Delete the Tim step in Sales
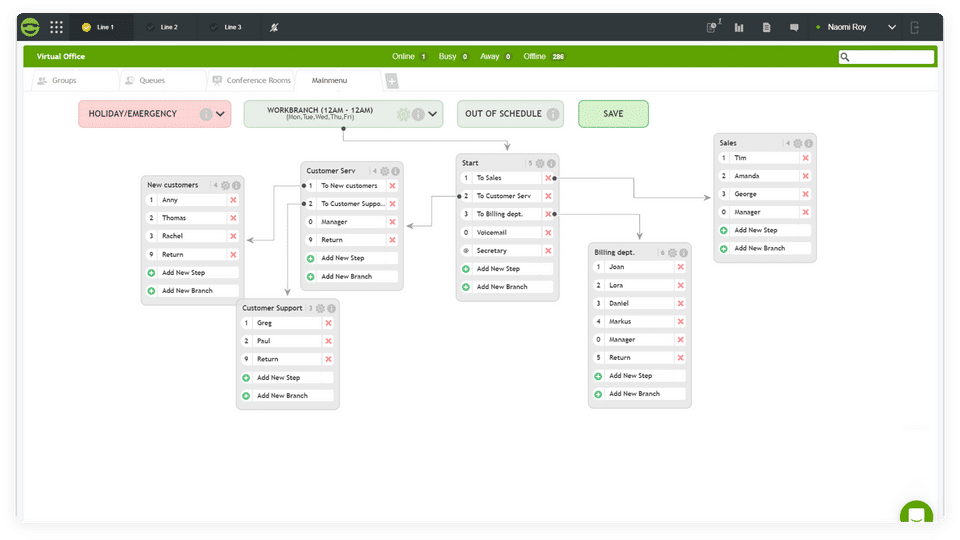The width and height of the screenshot is (960, 540). (806, 158)
